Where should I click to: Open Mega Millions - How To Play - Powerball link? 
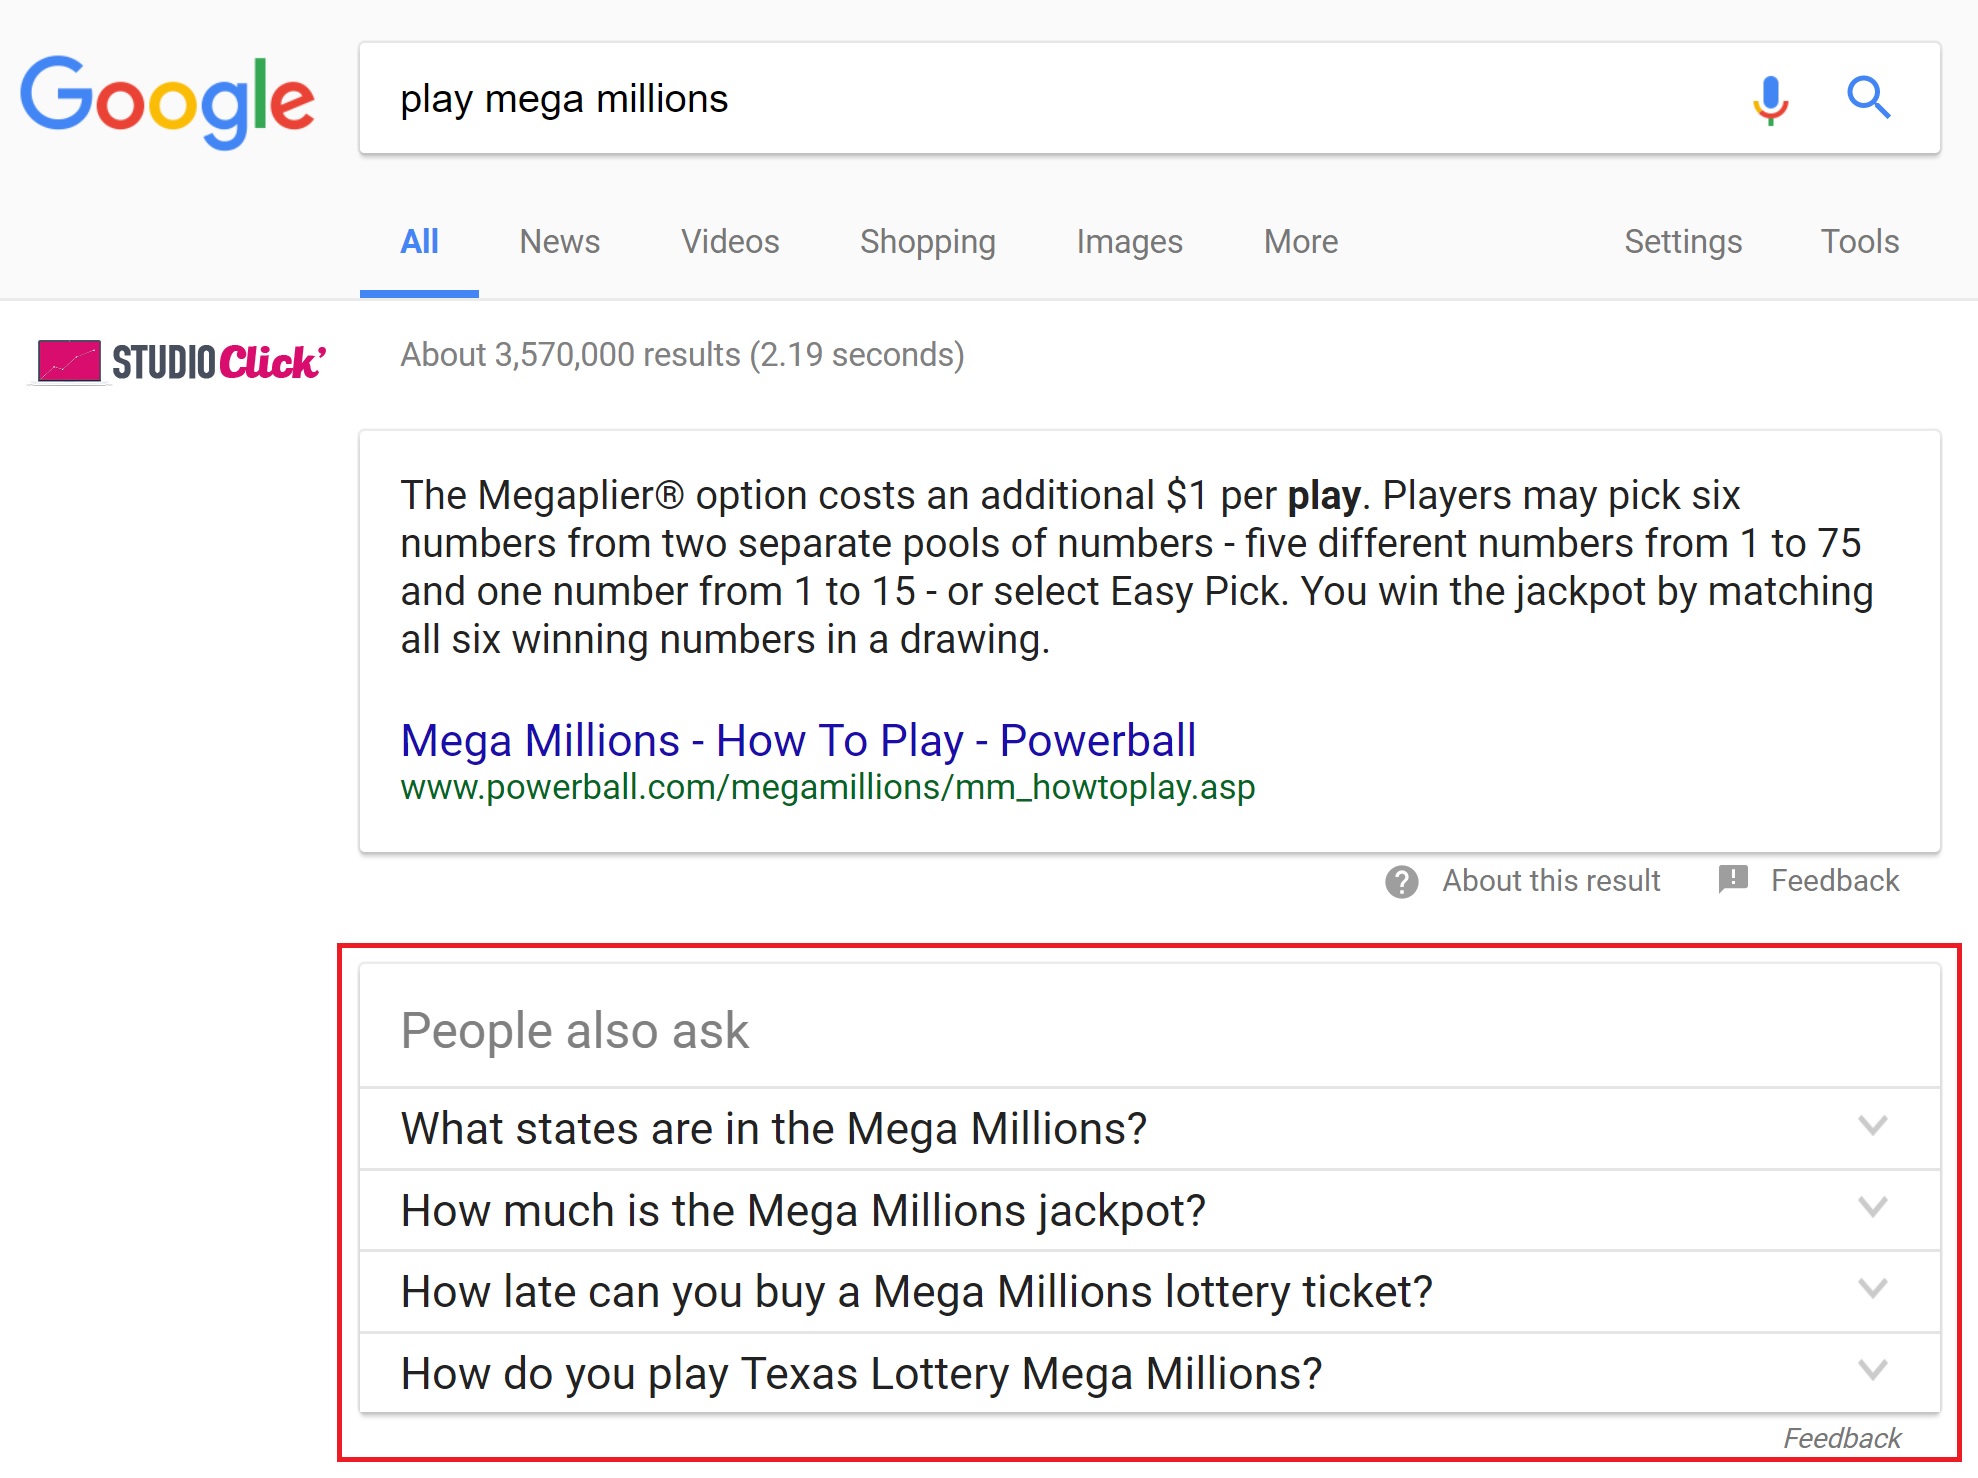pyautogui.click(x=798, y=741)
